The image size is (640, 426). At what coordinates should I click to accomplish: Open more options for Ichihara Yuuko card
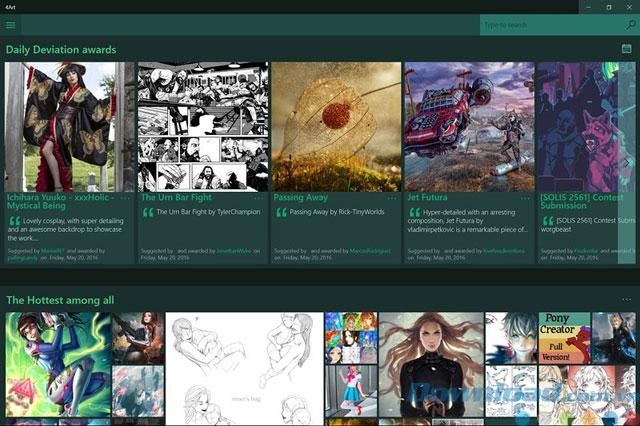click(x=125, y=199)
